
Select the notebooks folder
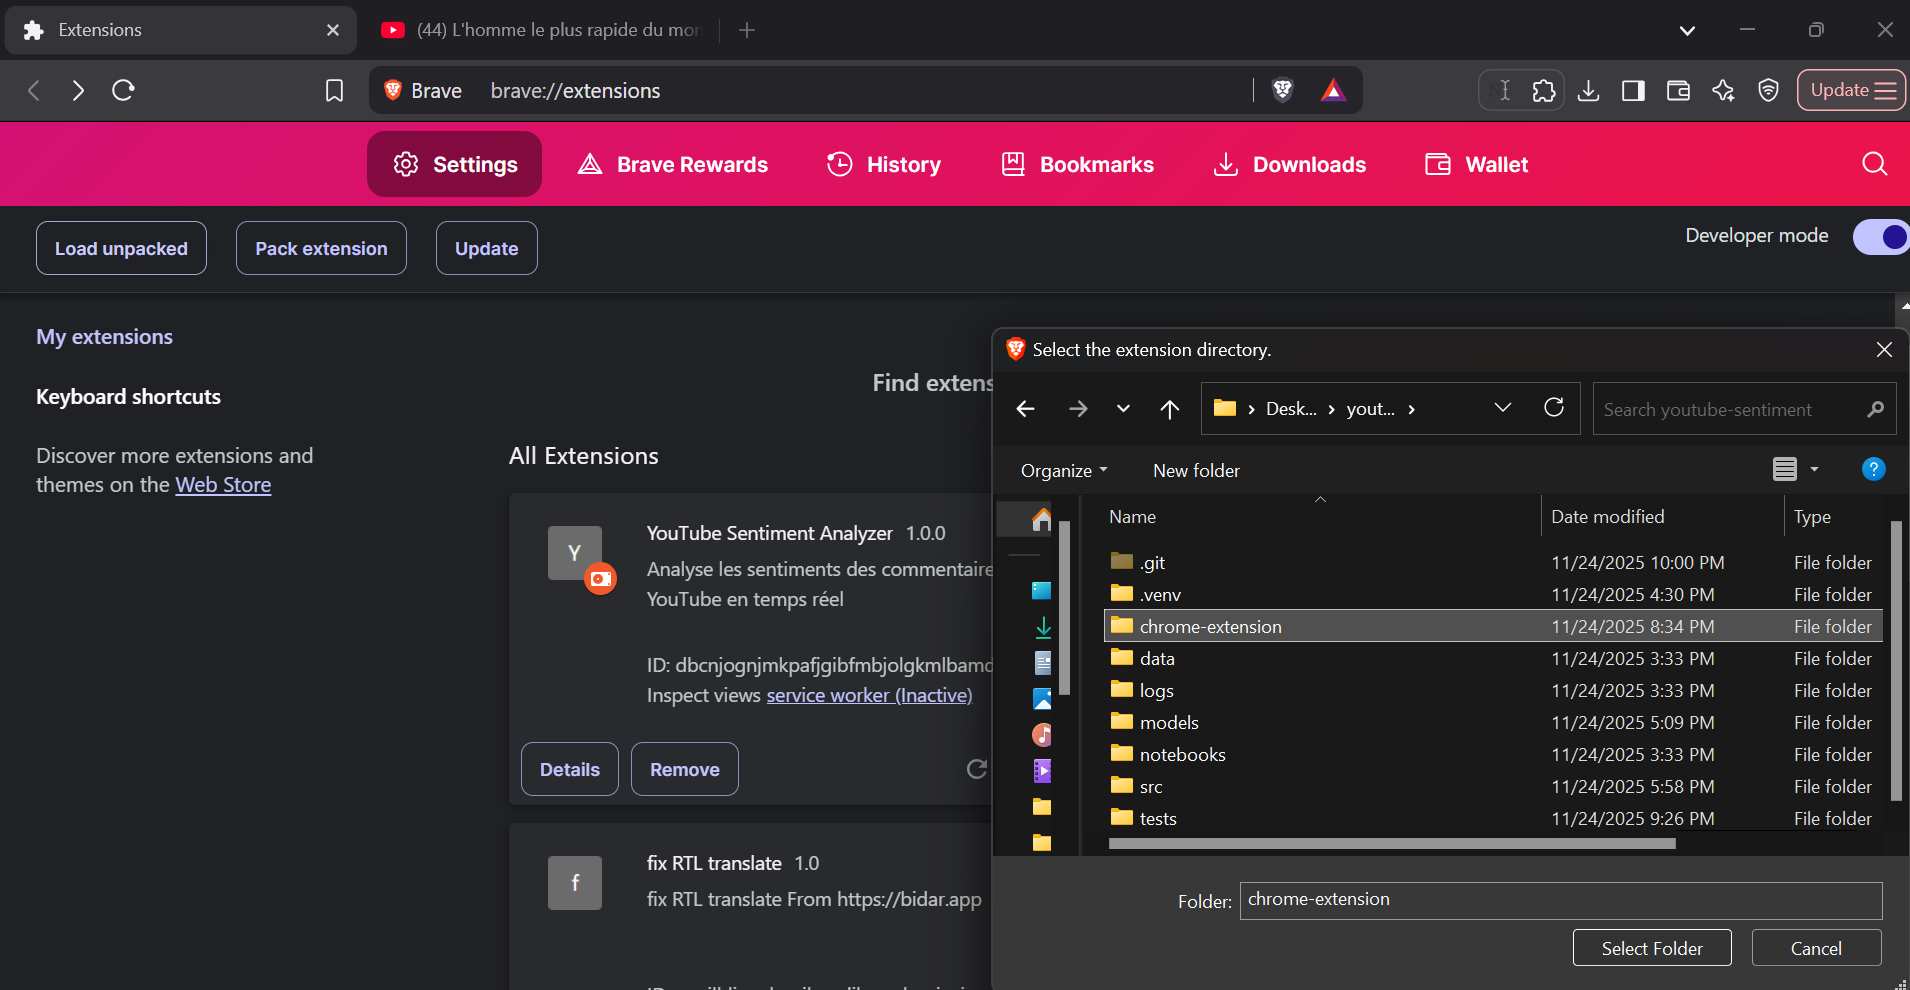click(1493, 754)
